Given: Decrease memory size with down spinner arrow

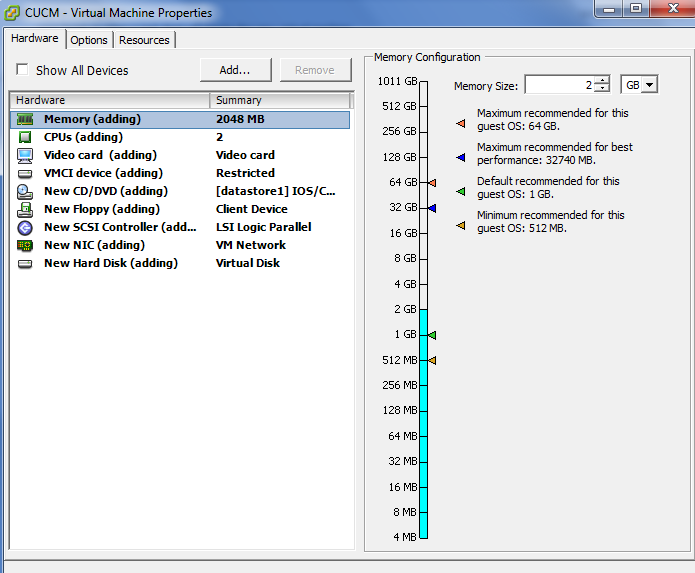Looking at the screenshot, I should pos(602,90).
